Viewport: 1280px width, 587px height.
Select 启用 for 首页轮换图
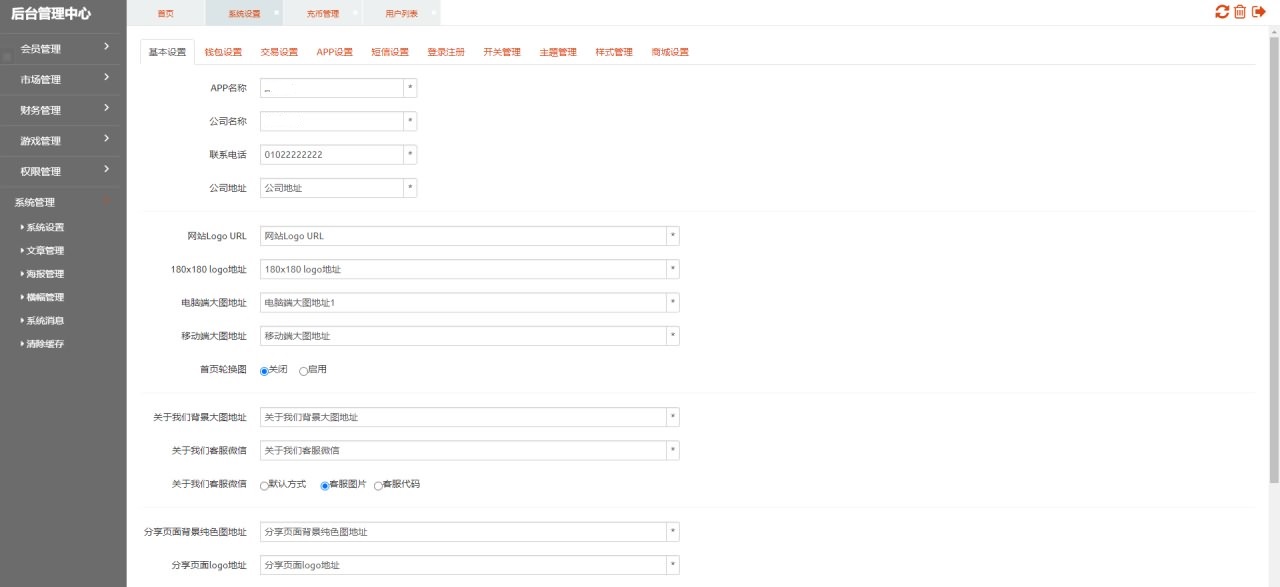click(x=303, y=370)
